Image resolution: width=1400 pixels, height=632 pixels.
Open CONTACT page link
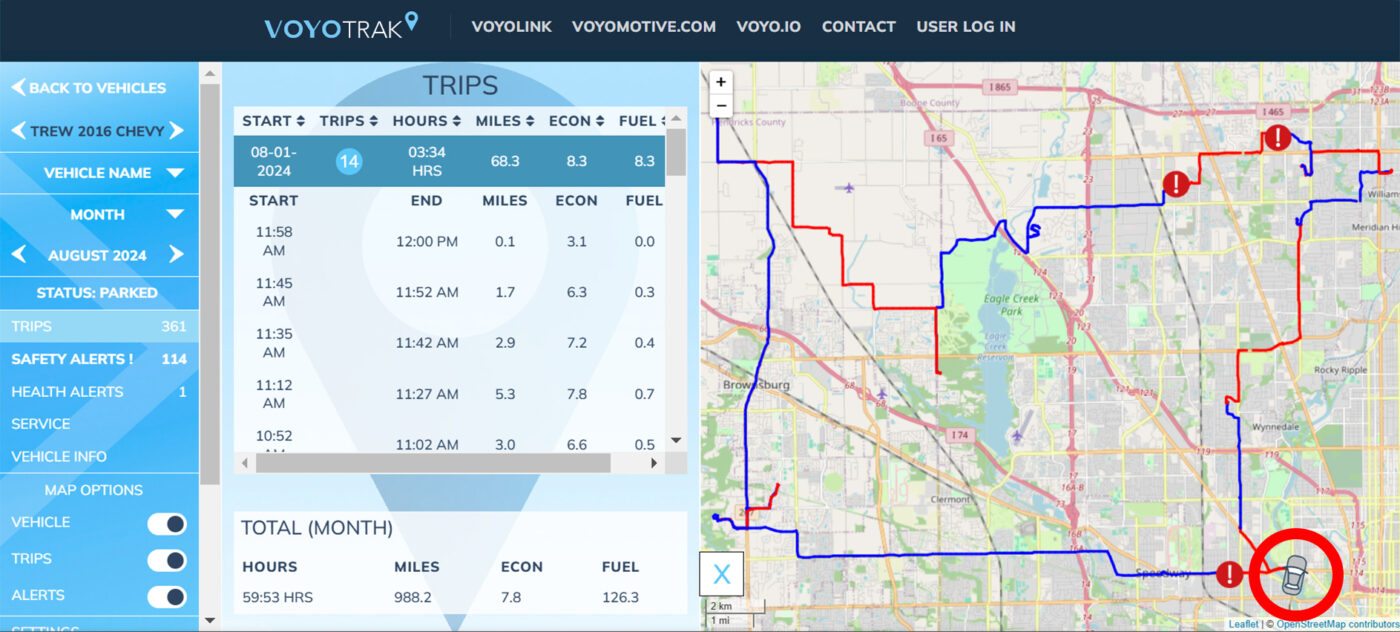(x=859, y=27)
